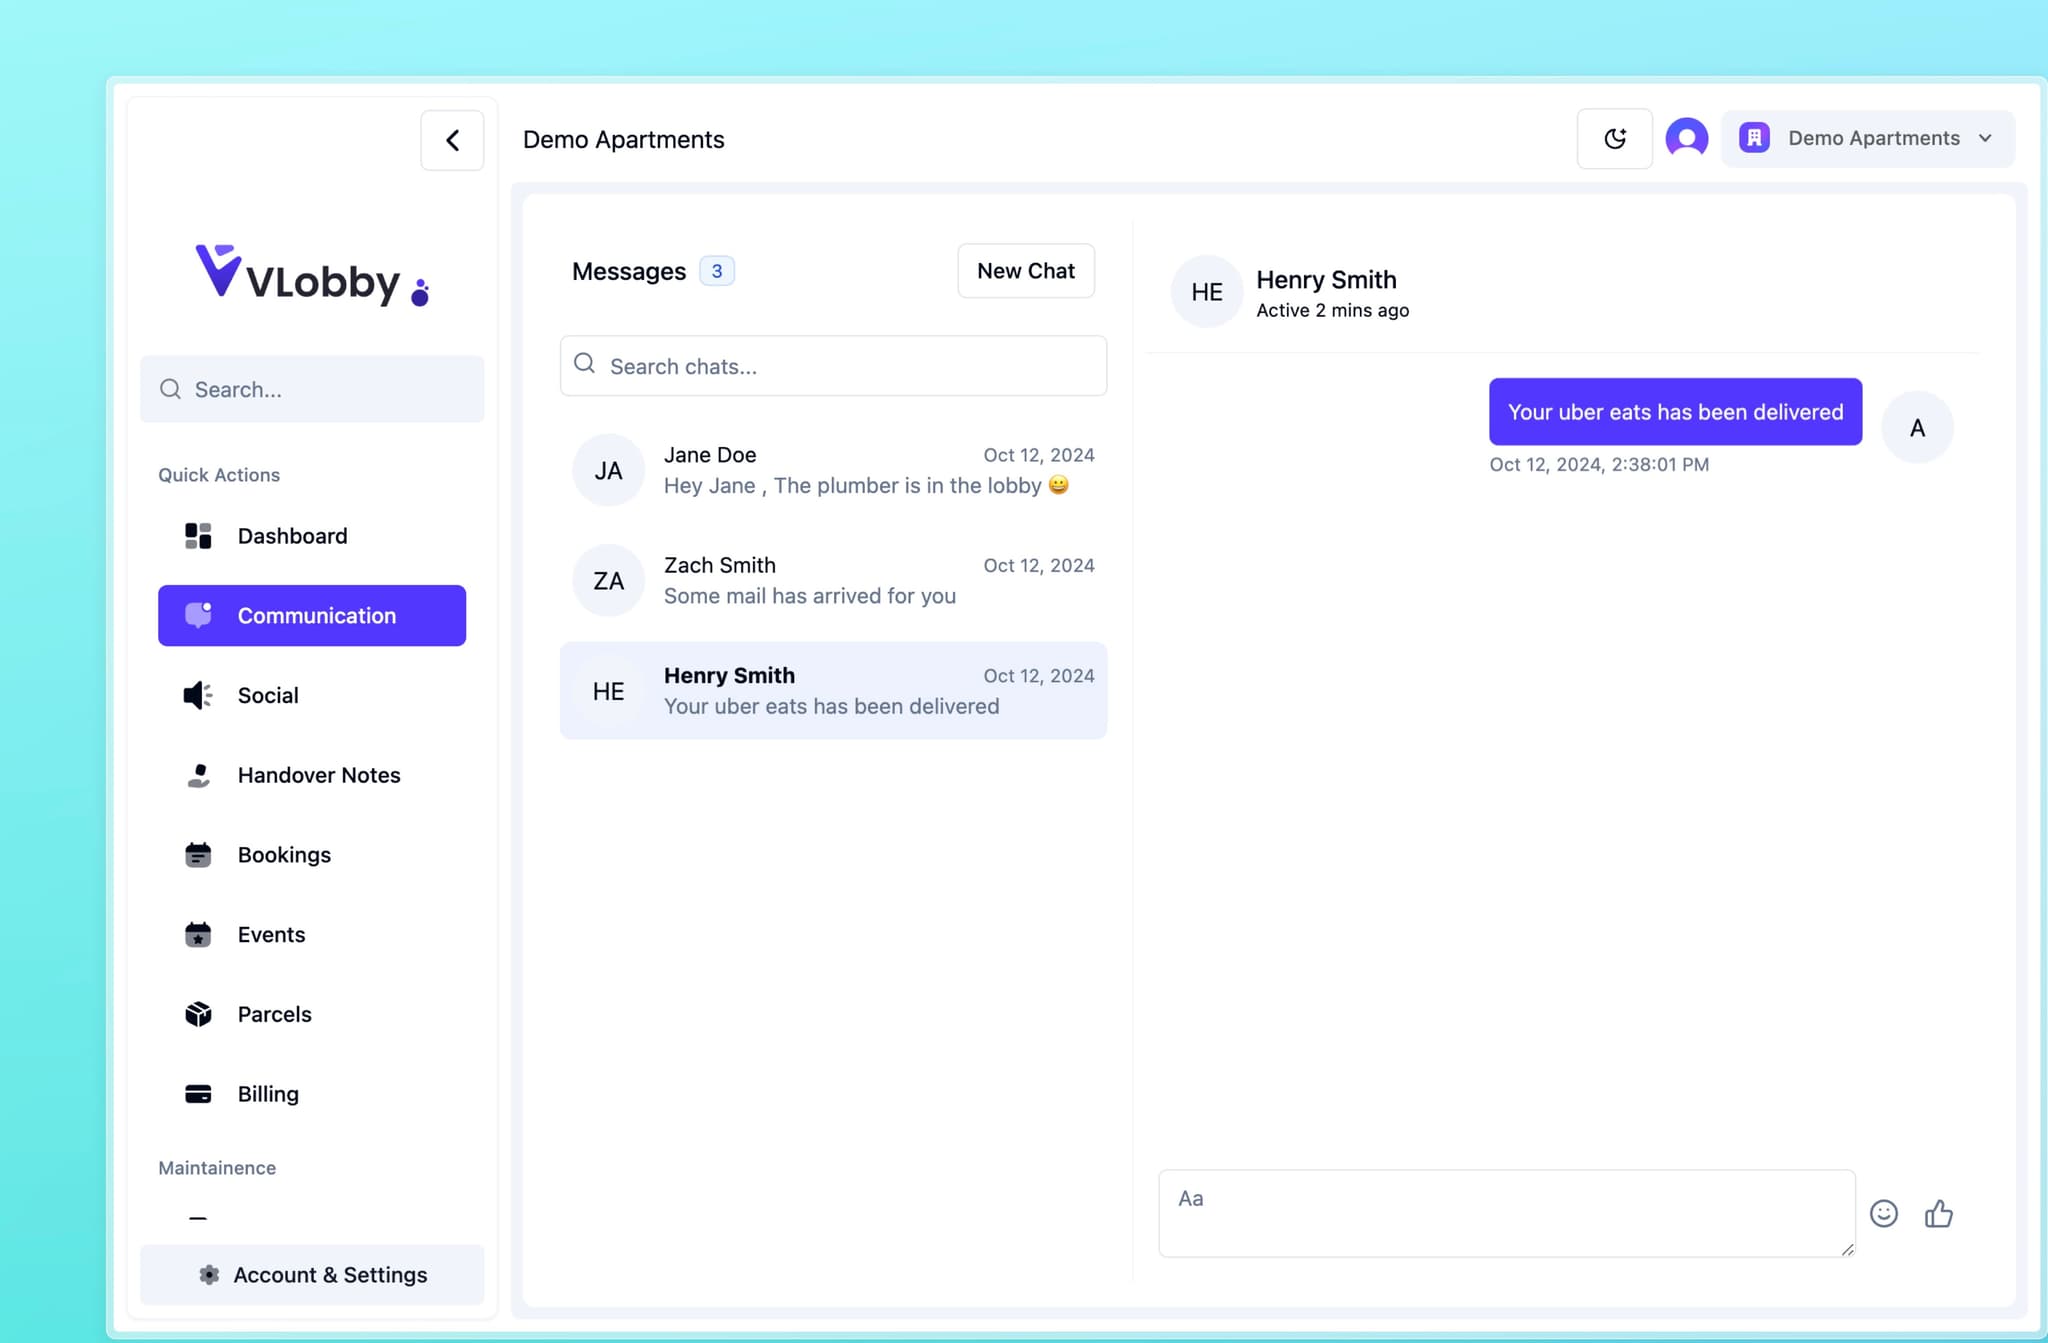Click HE avatar in chat list

coord(608,691)
